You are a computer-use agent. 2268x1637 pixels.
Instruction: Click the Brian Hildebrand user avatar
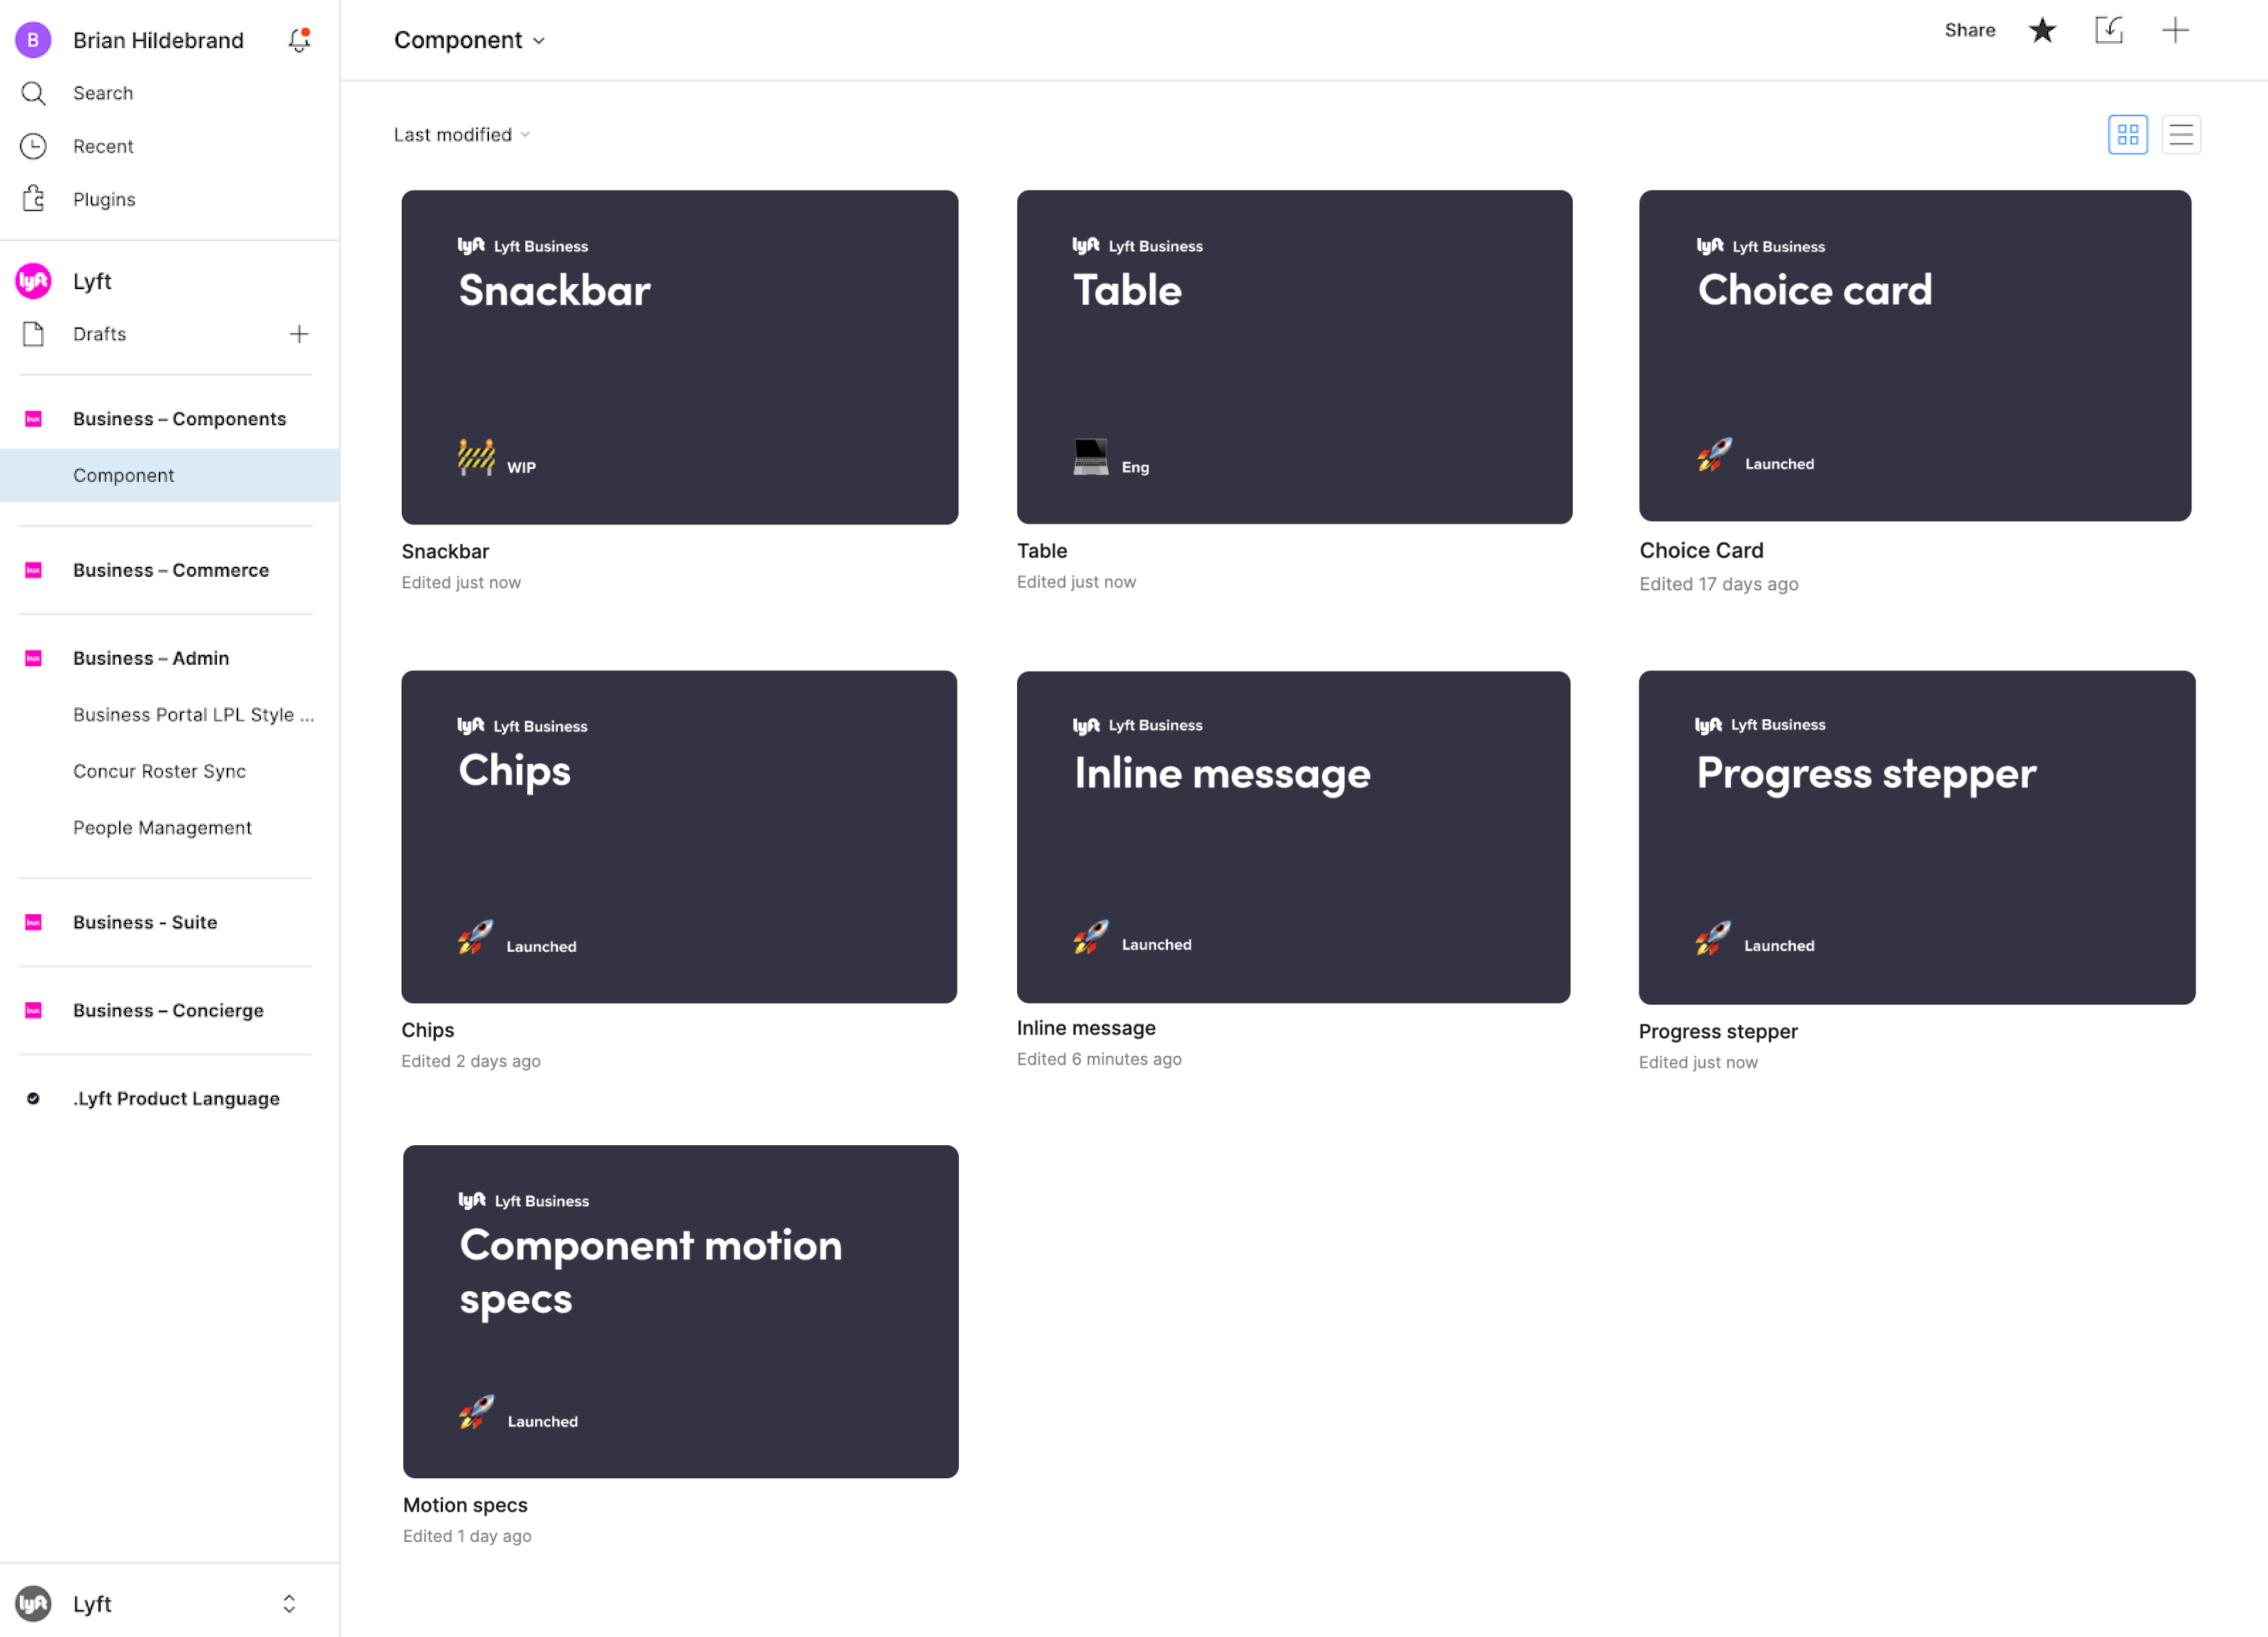click(x=33, y=40)
